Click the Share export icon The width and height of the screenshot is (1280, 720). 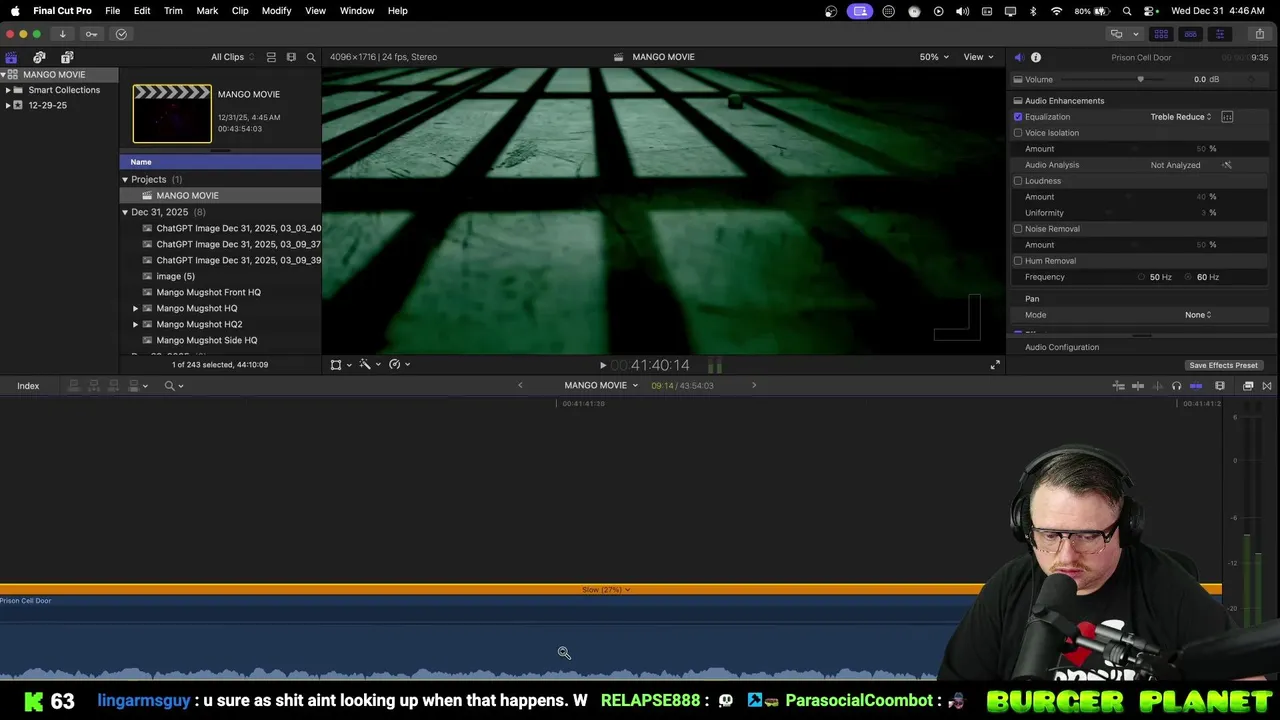click(1260, 34)
